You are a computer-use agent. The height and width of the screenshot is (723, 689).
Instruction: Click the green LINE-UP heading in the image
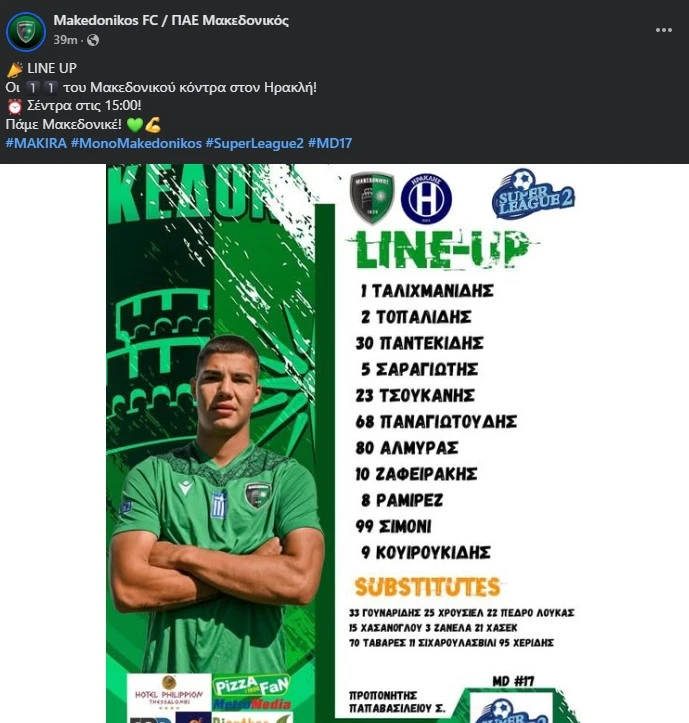click(442, 251)
